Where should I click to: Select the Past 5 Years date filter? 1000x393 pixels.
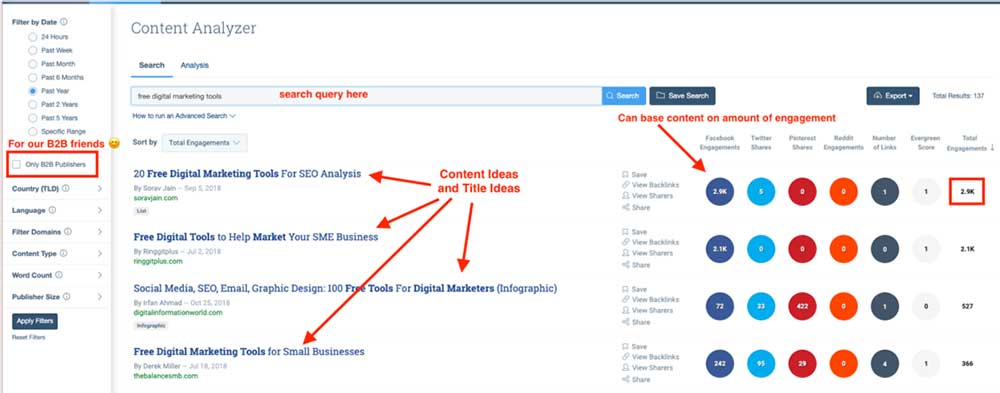(x=33, y=118)
